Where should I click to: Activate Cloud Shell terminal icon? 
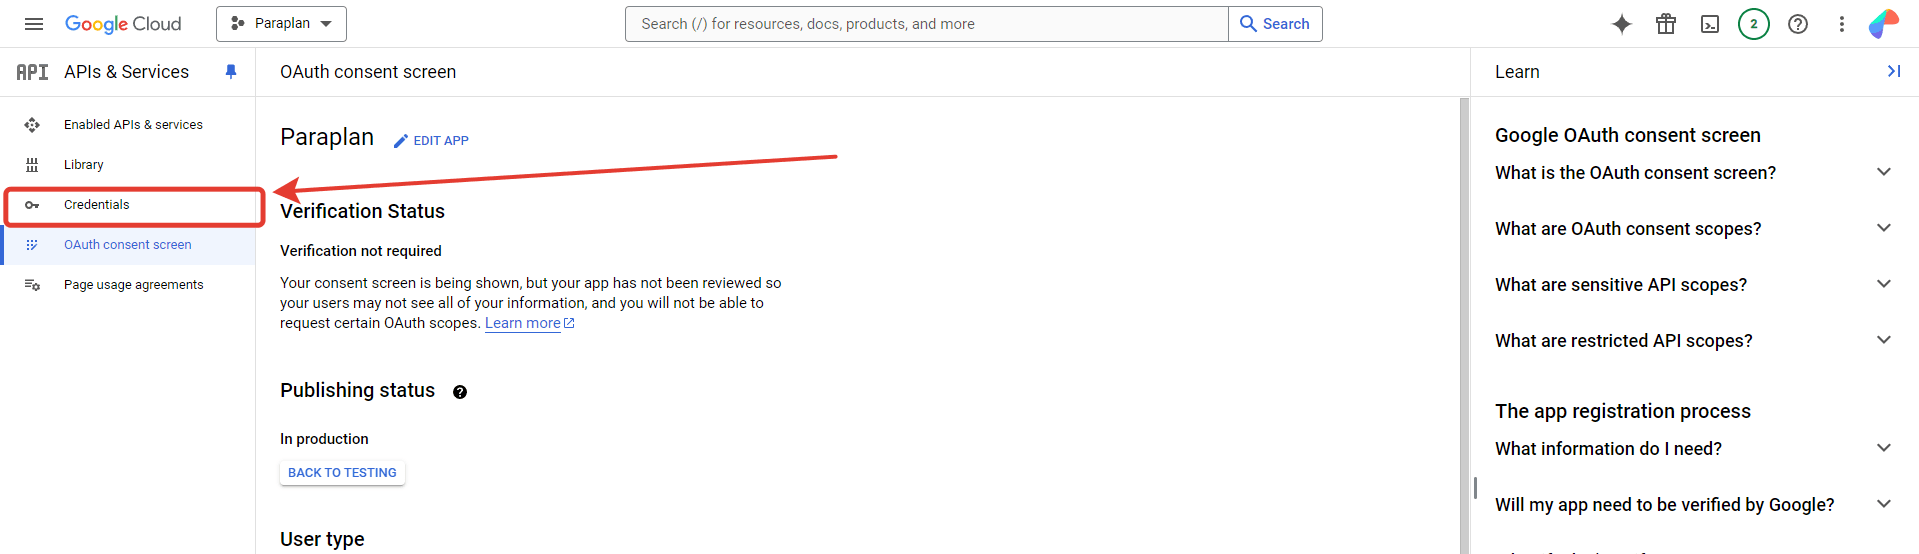[x=1709, y=24]
